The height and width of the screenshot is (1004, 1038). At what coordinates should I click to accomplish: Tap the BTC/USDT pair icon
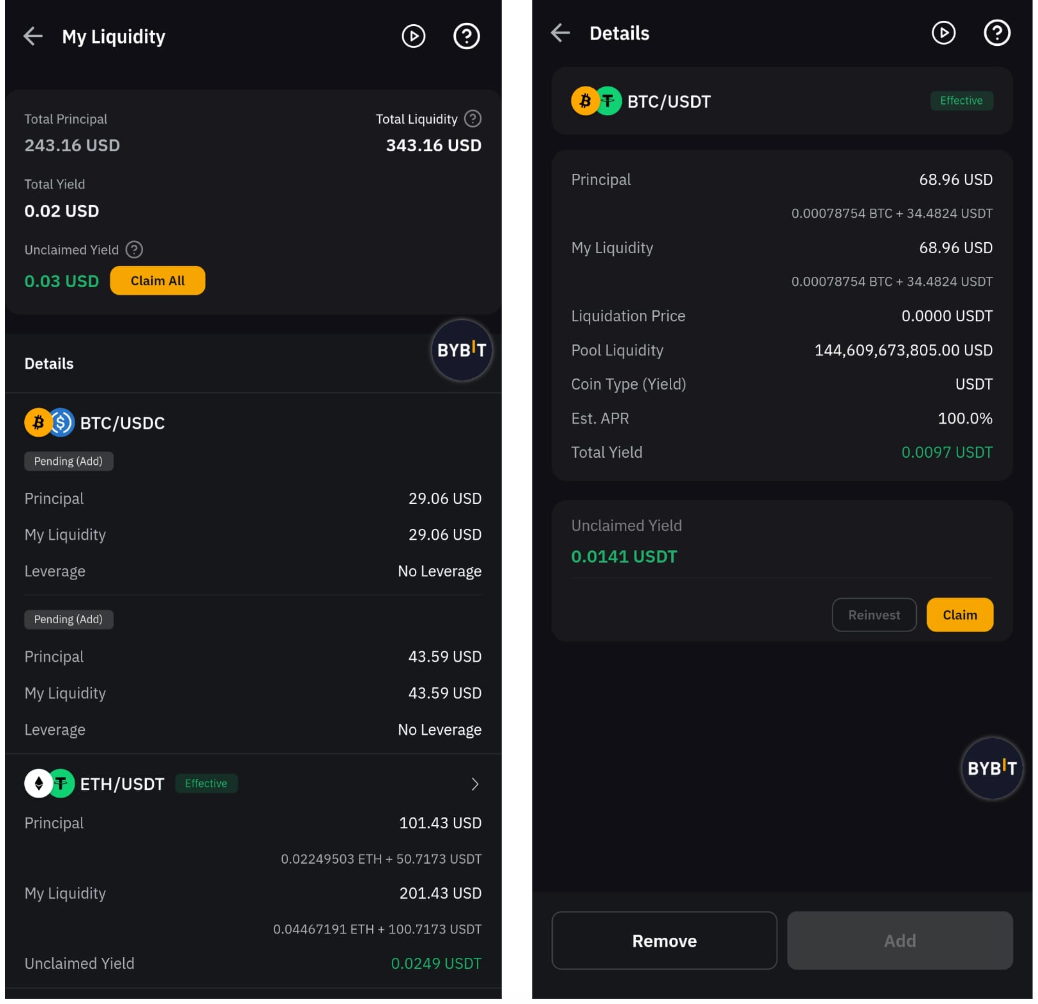click(596, 101)
